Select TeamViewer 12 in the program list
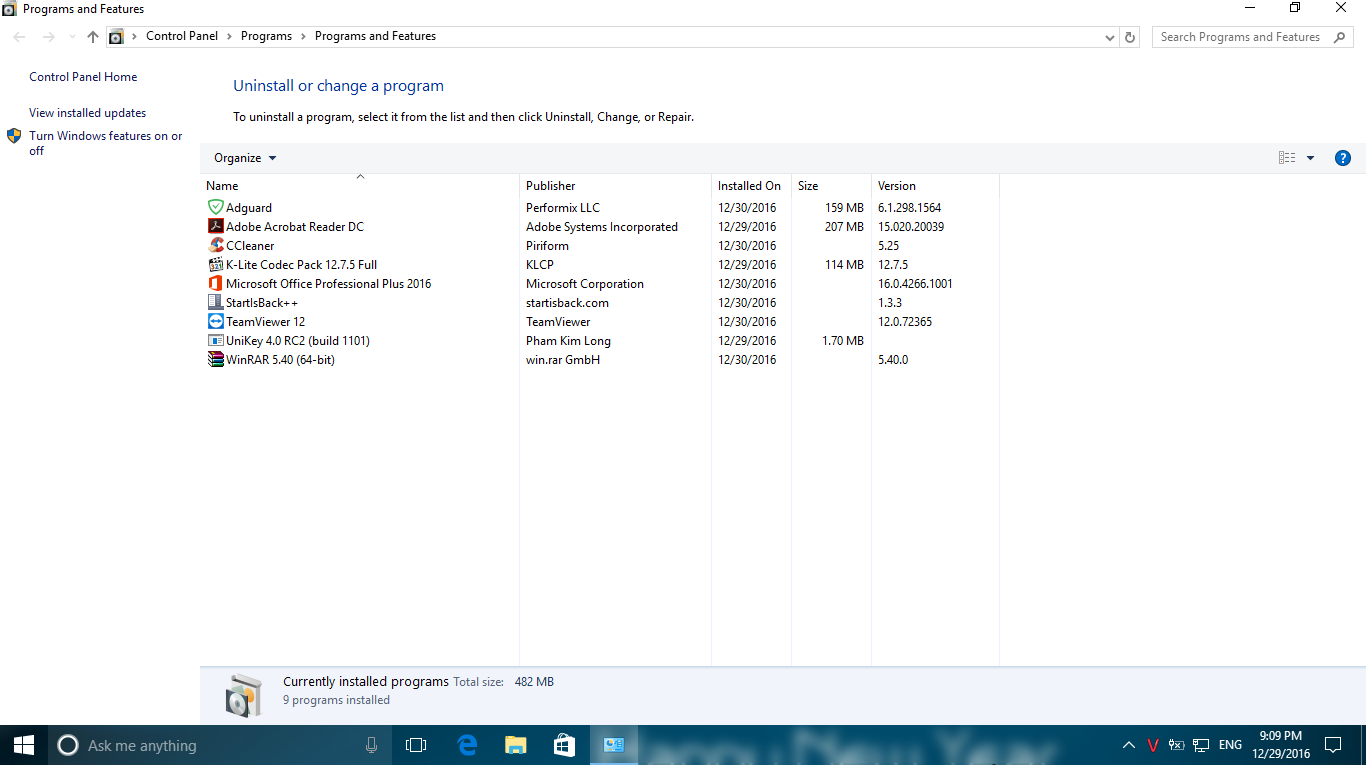Viewport: 1366px width, 765px height. click(265, 322)
